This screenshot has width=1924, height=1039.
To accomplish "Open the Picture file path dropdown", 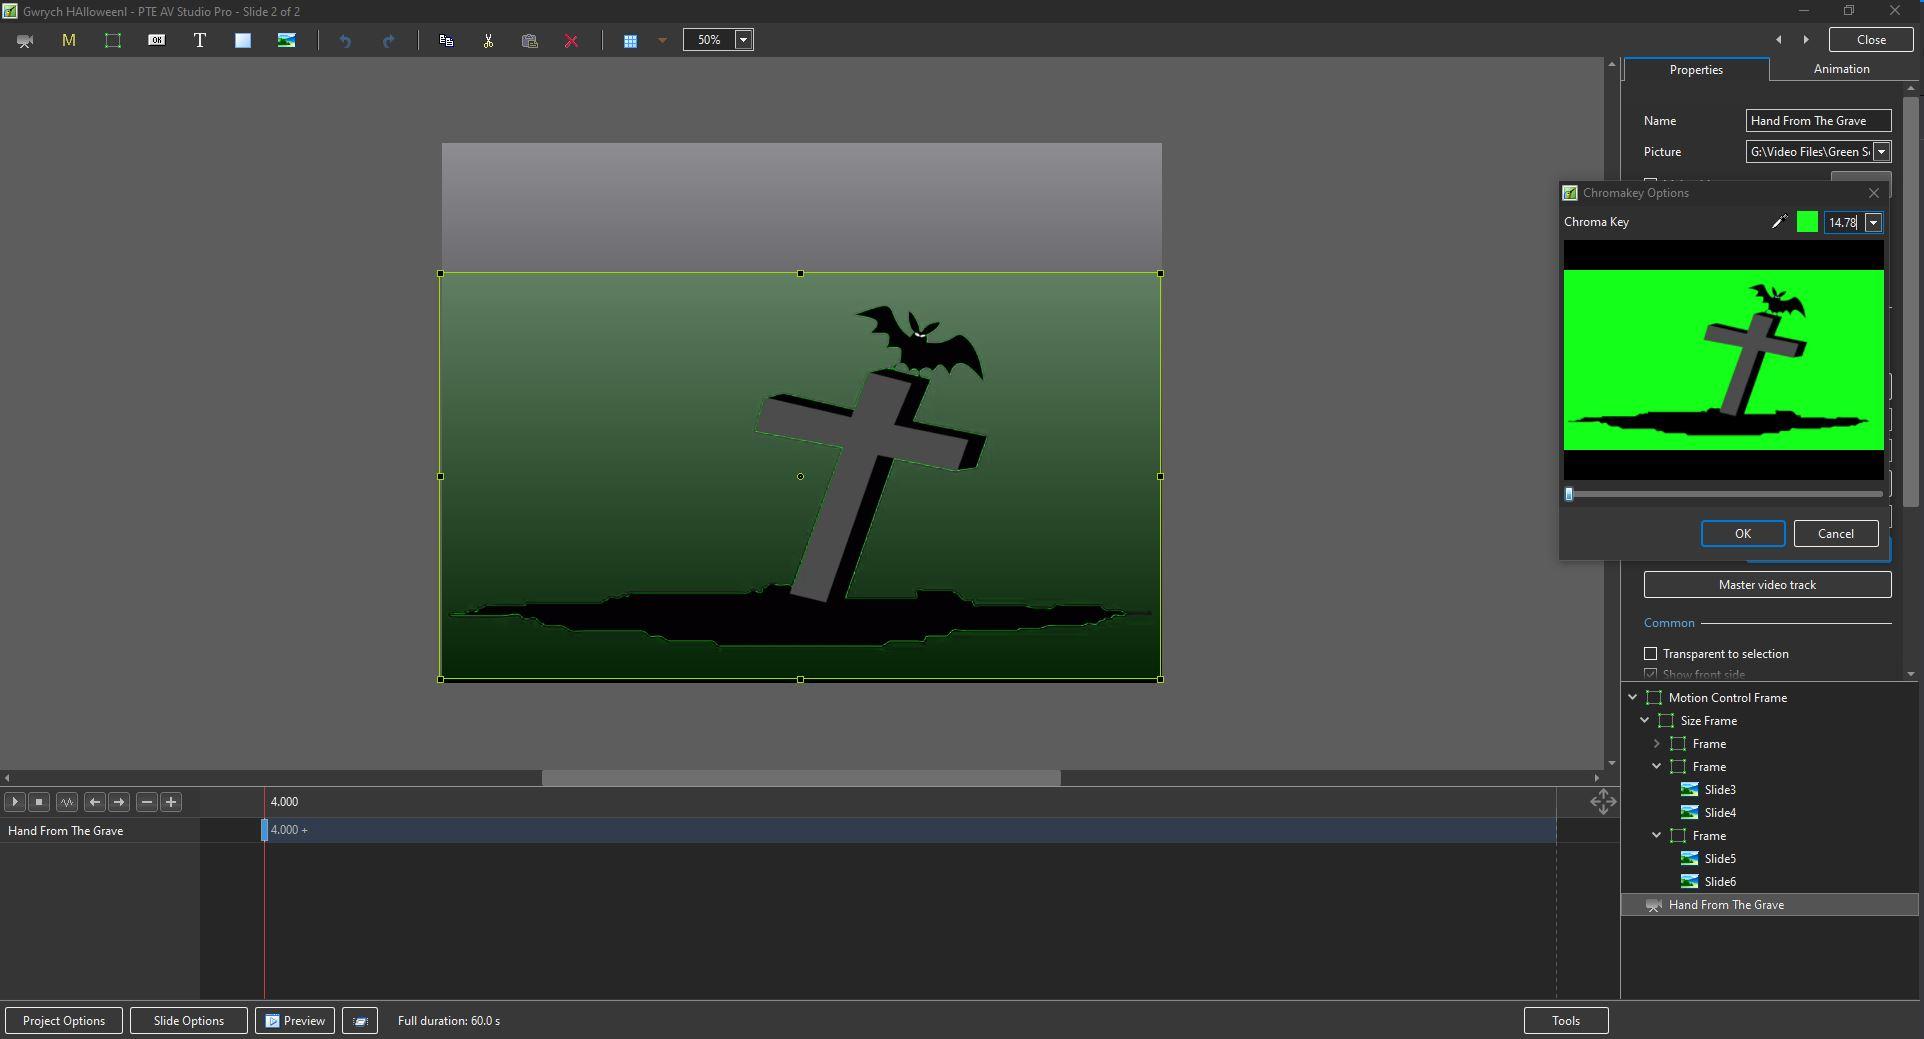I will (1881, 152).
